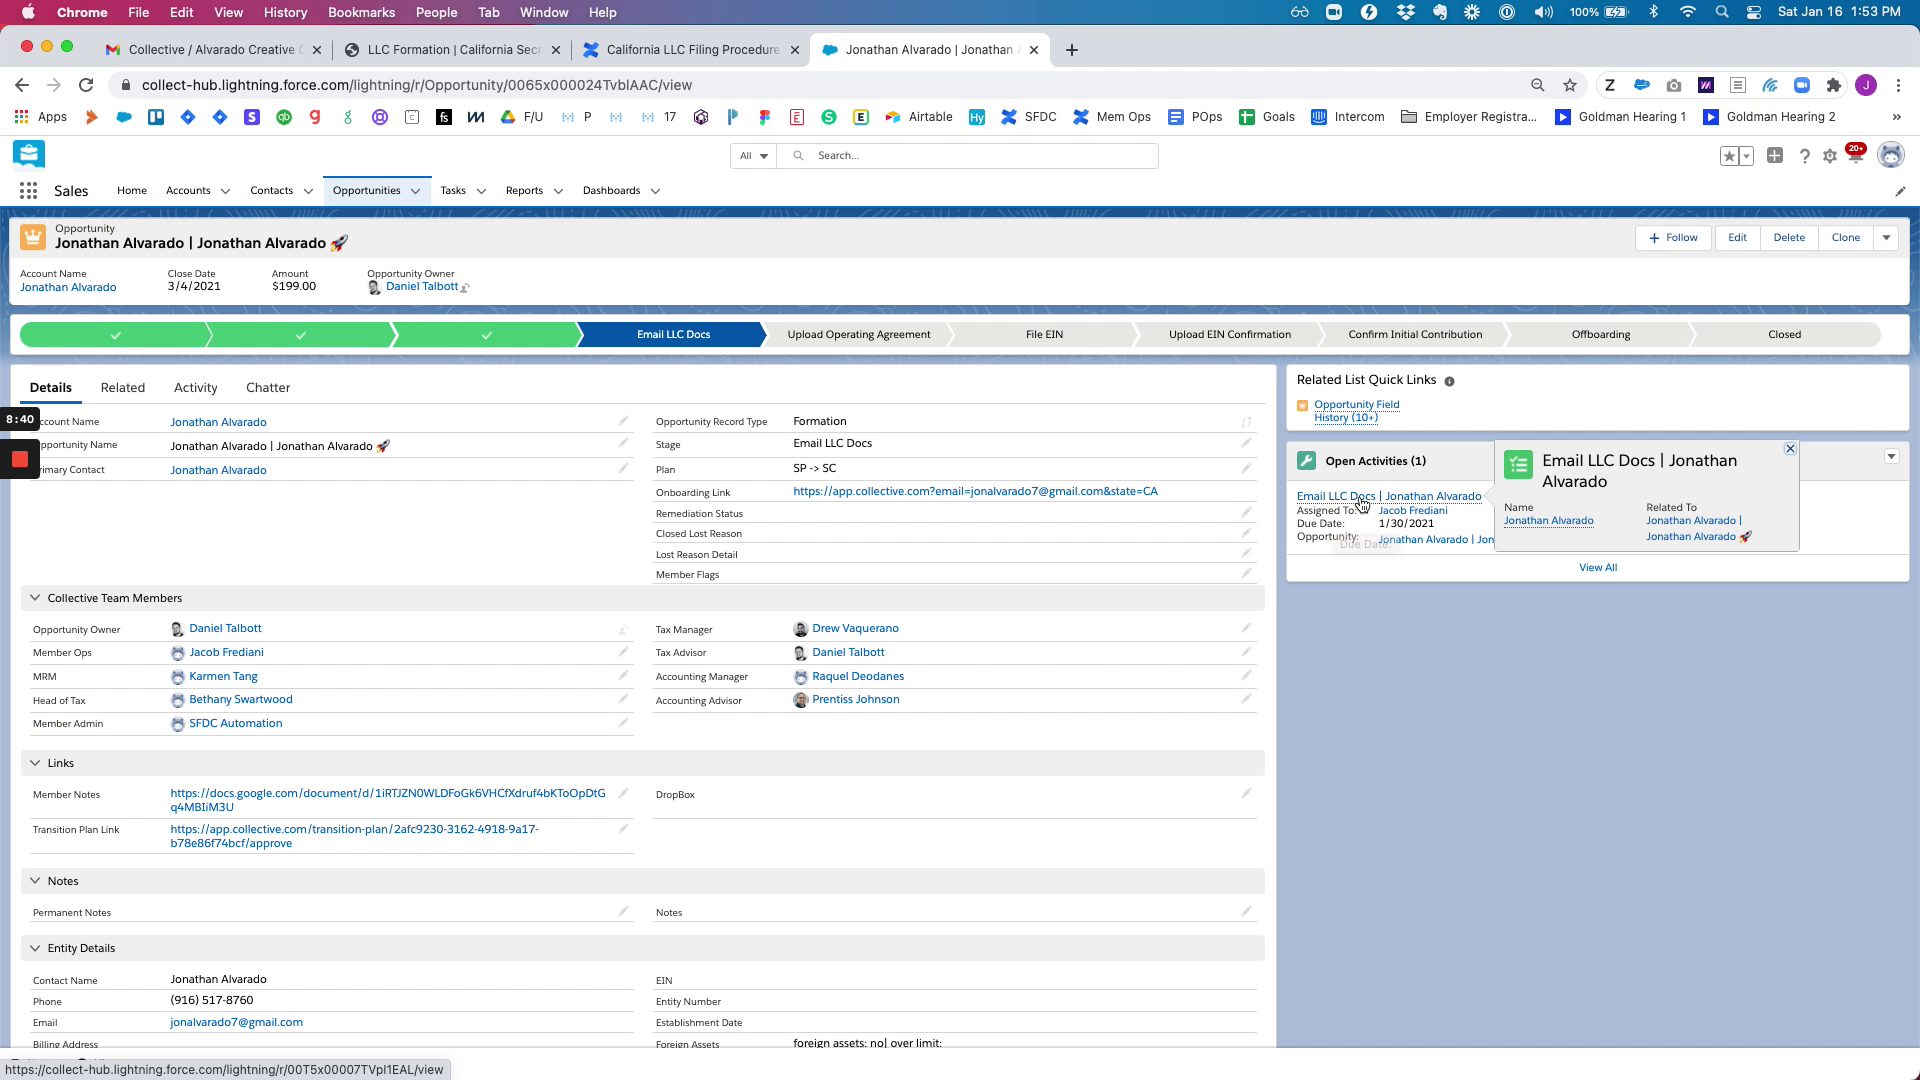Viewport: 1920px width, 1080px height.
Task: Toggle Follow on this opportunity
Action: click(x=1673, y=238)
